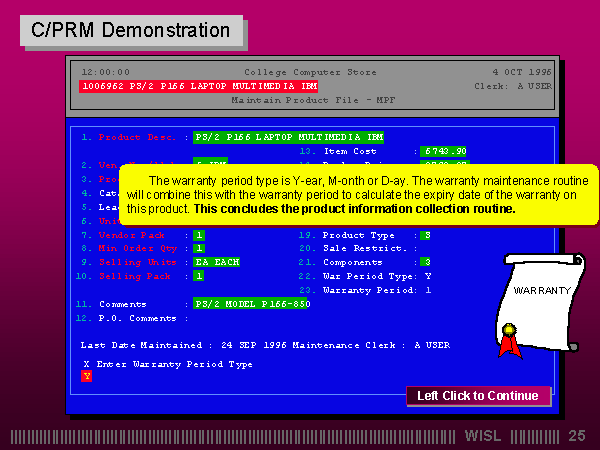Select the Selling Pack value field

coord(199,276)
